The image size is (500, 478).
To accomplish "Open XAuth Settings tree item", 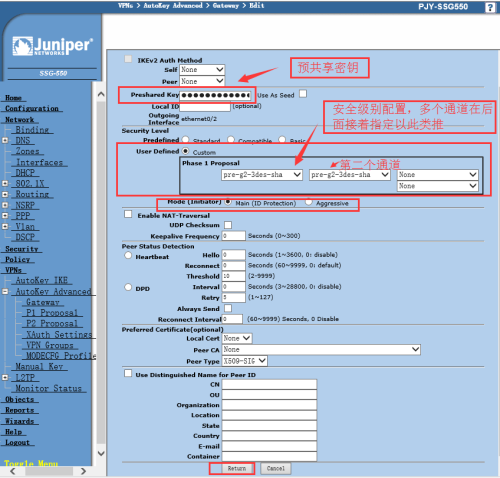I will click(x=59, y=334).
